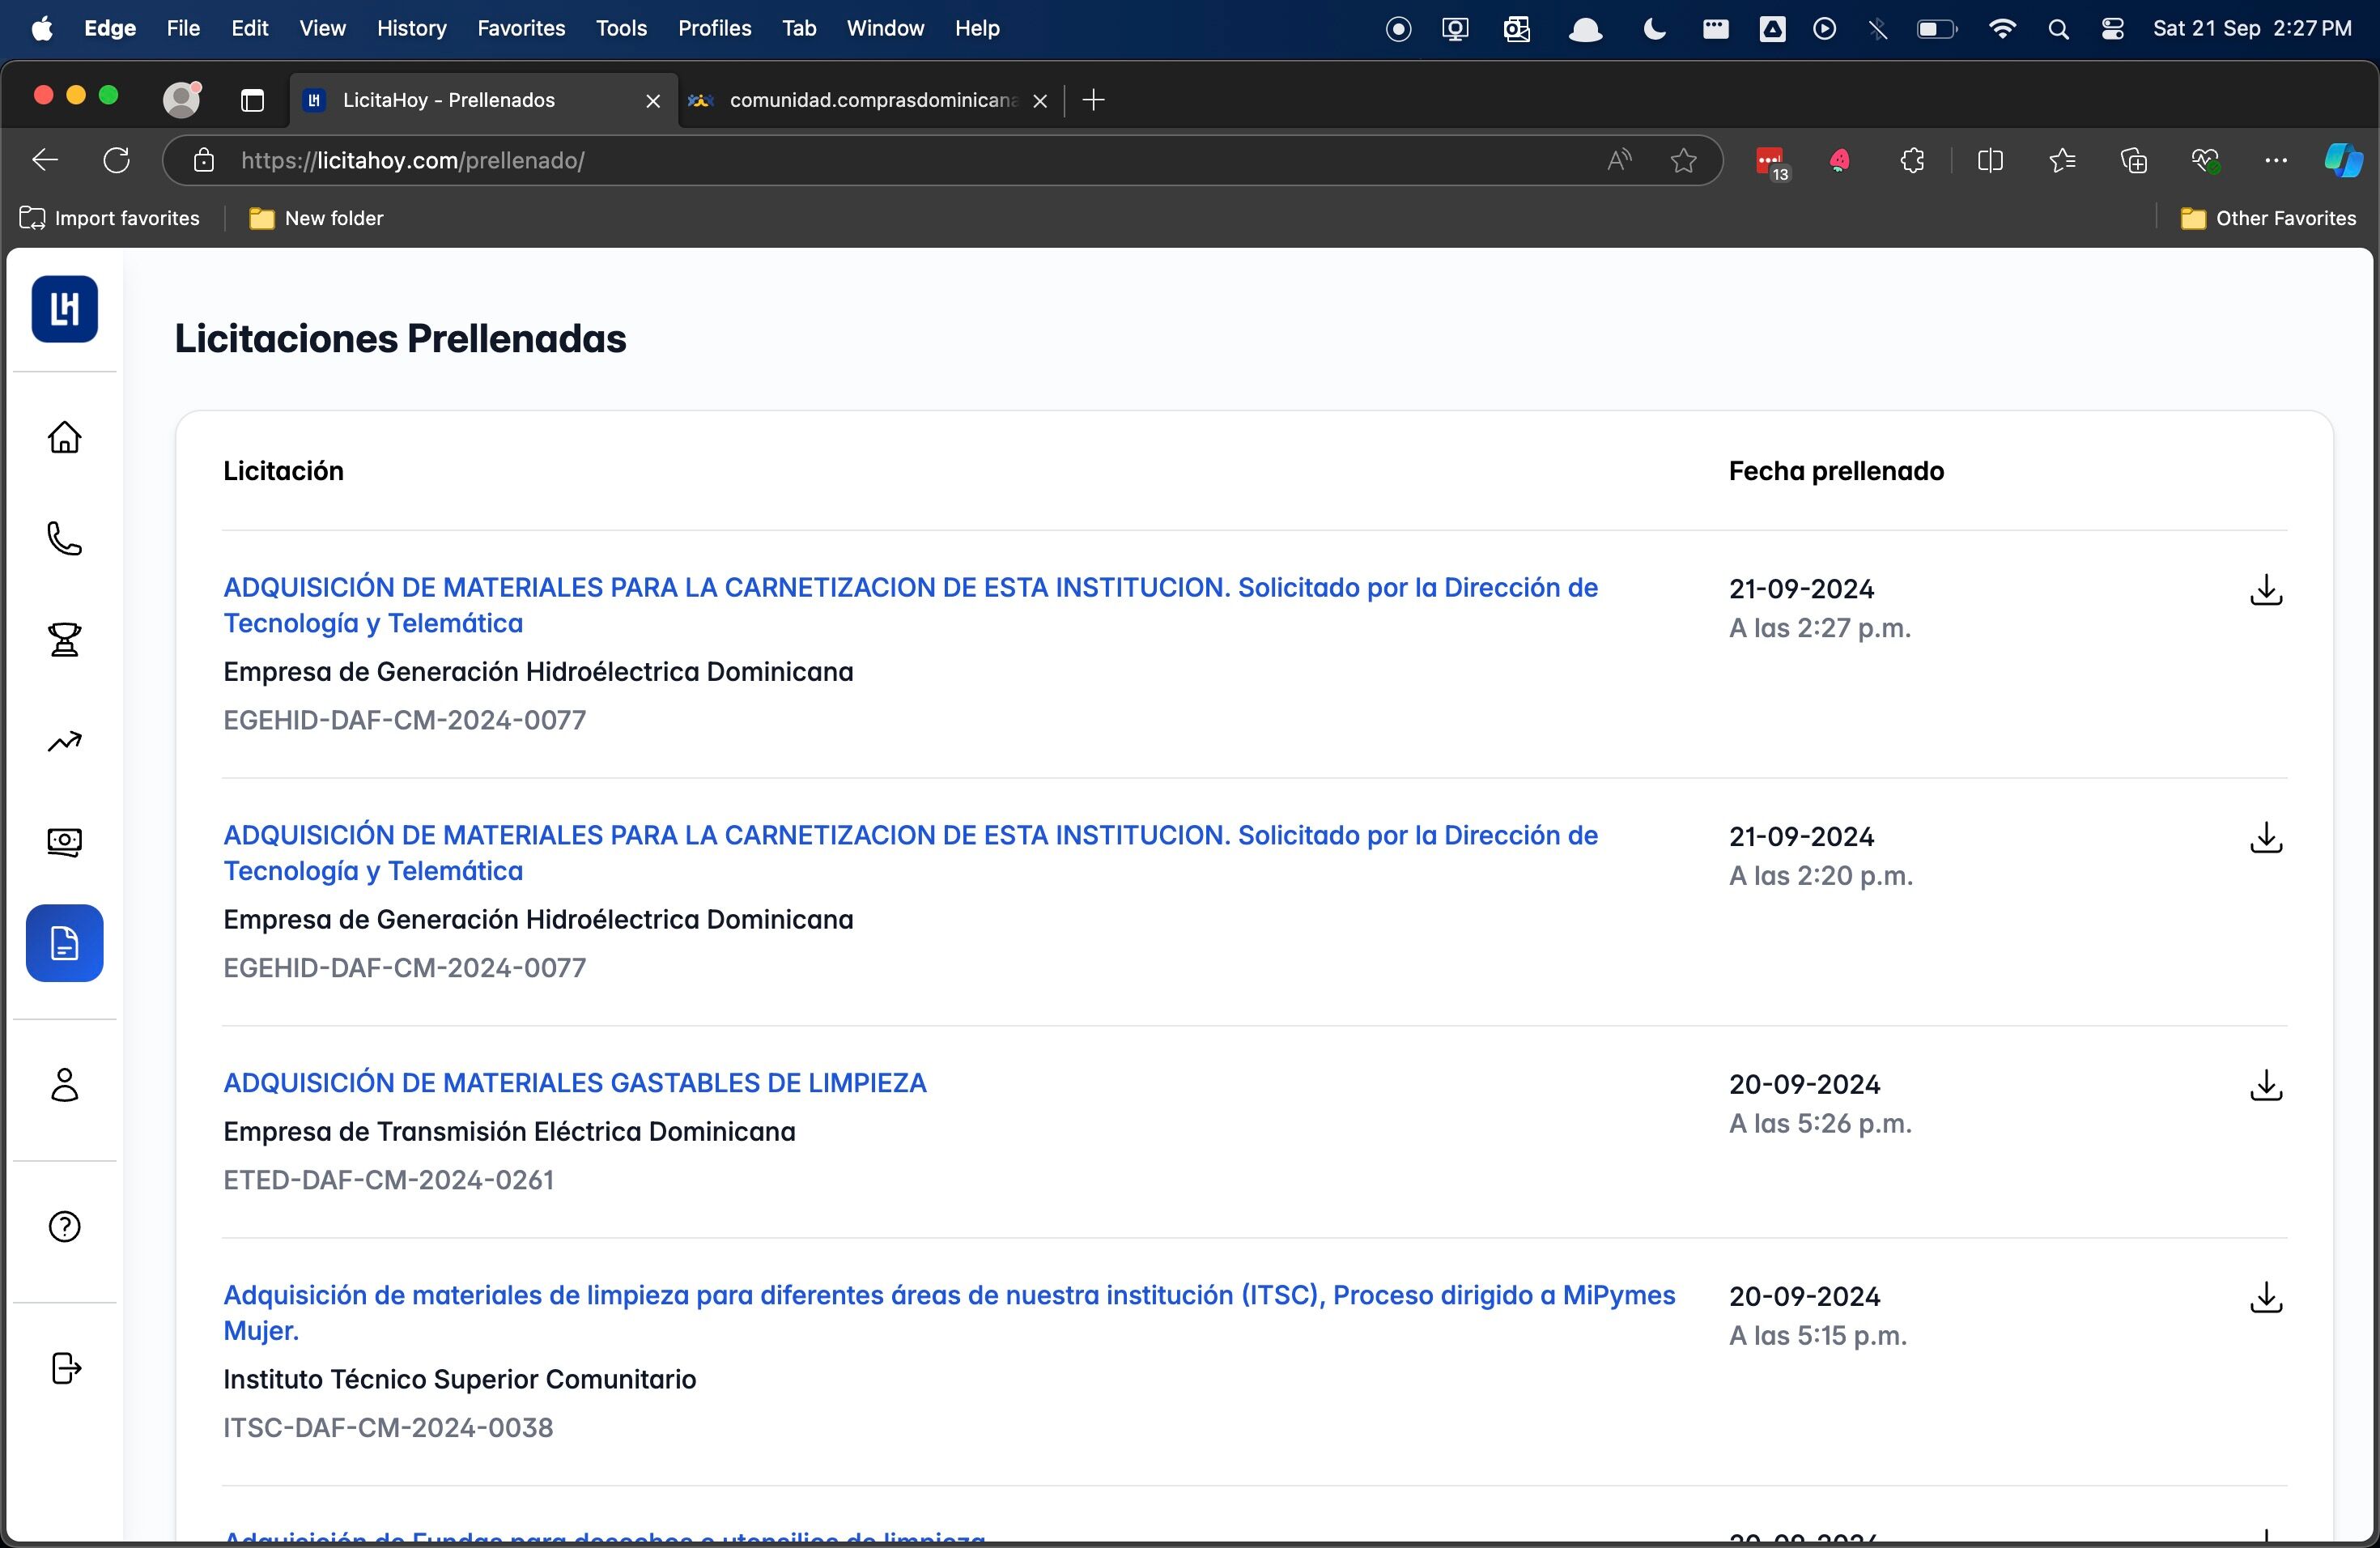The image size is (2380, 1548).
Task: Open the Profiles menu
Action: pos(714,28)
